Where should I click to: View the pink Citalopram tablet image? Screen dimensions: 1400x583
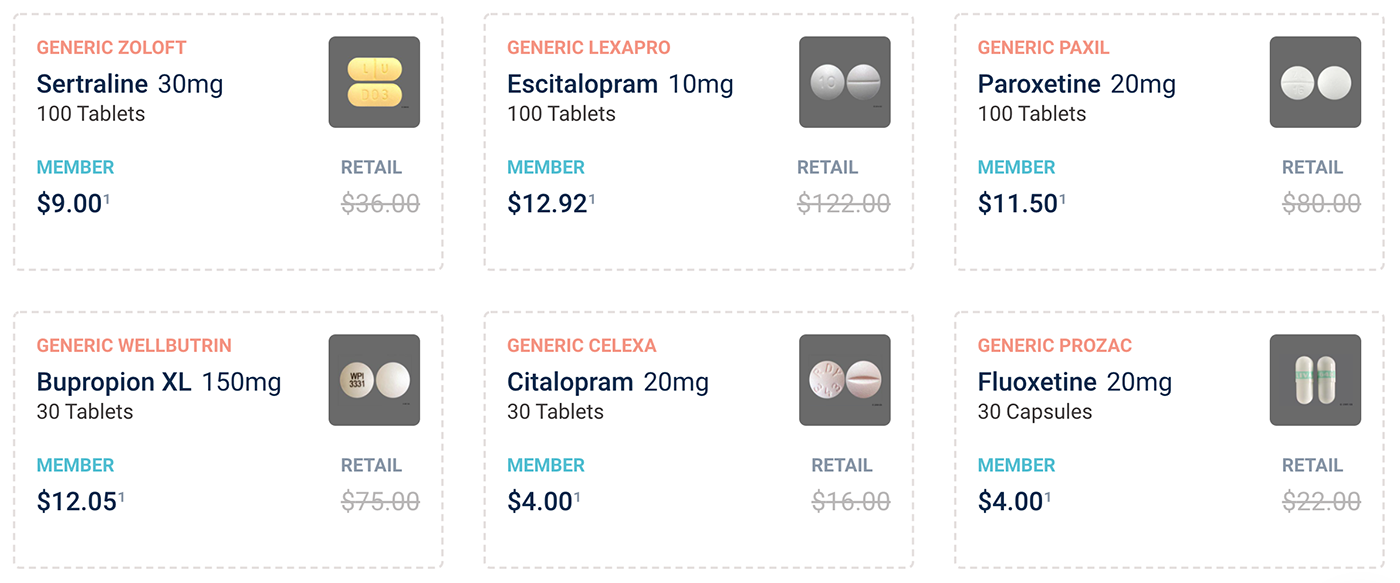(845, 380)
